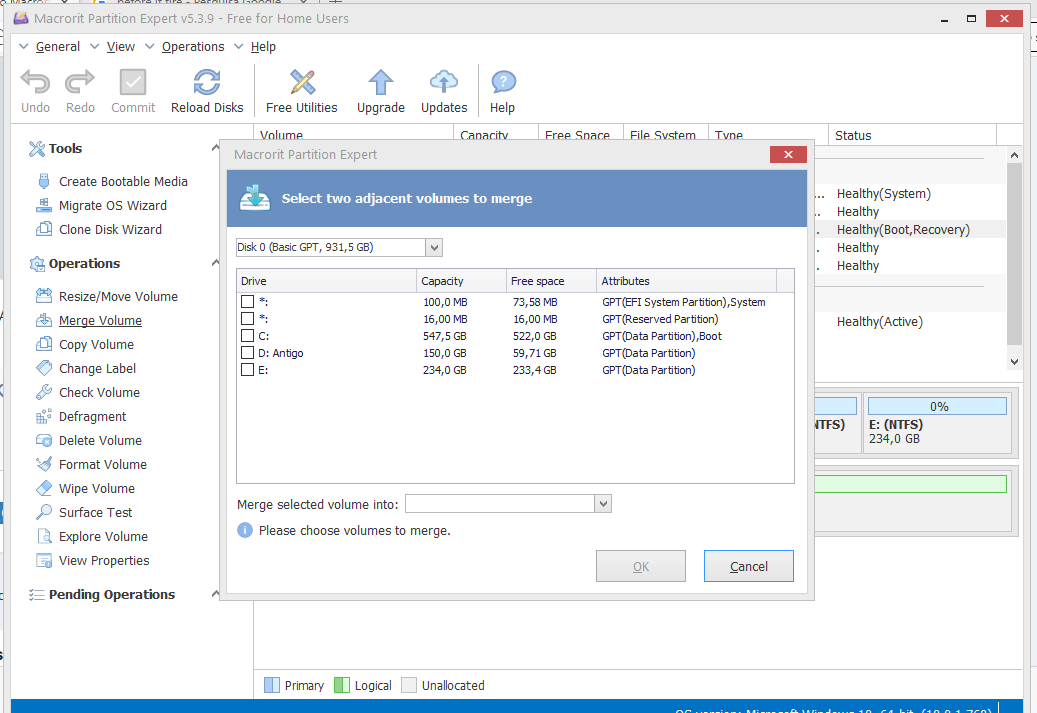Click the Change Label icon
This screenshot has height=713, width=1037.
tap(44, 368)
